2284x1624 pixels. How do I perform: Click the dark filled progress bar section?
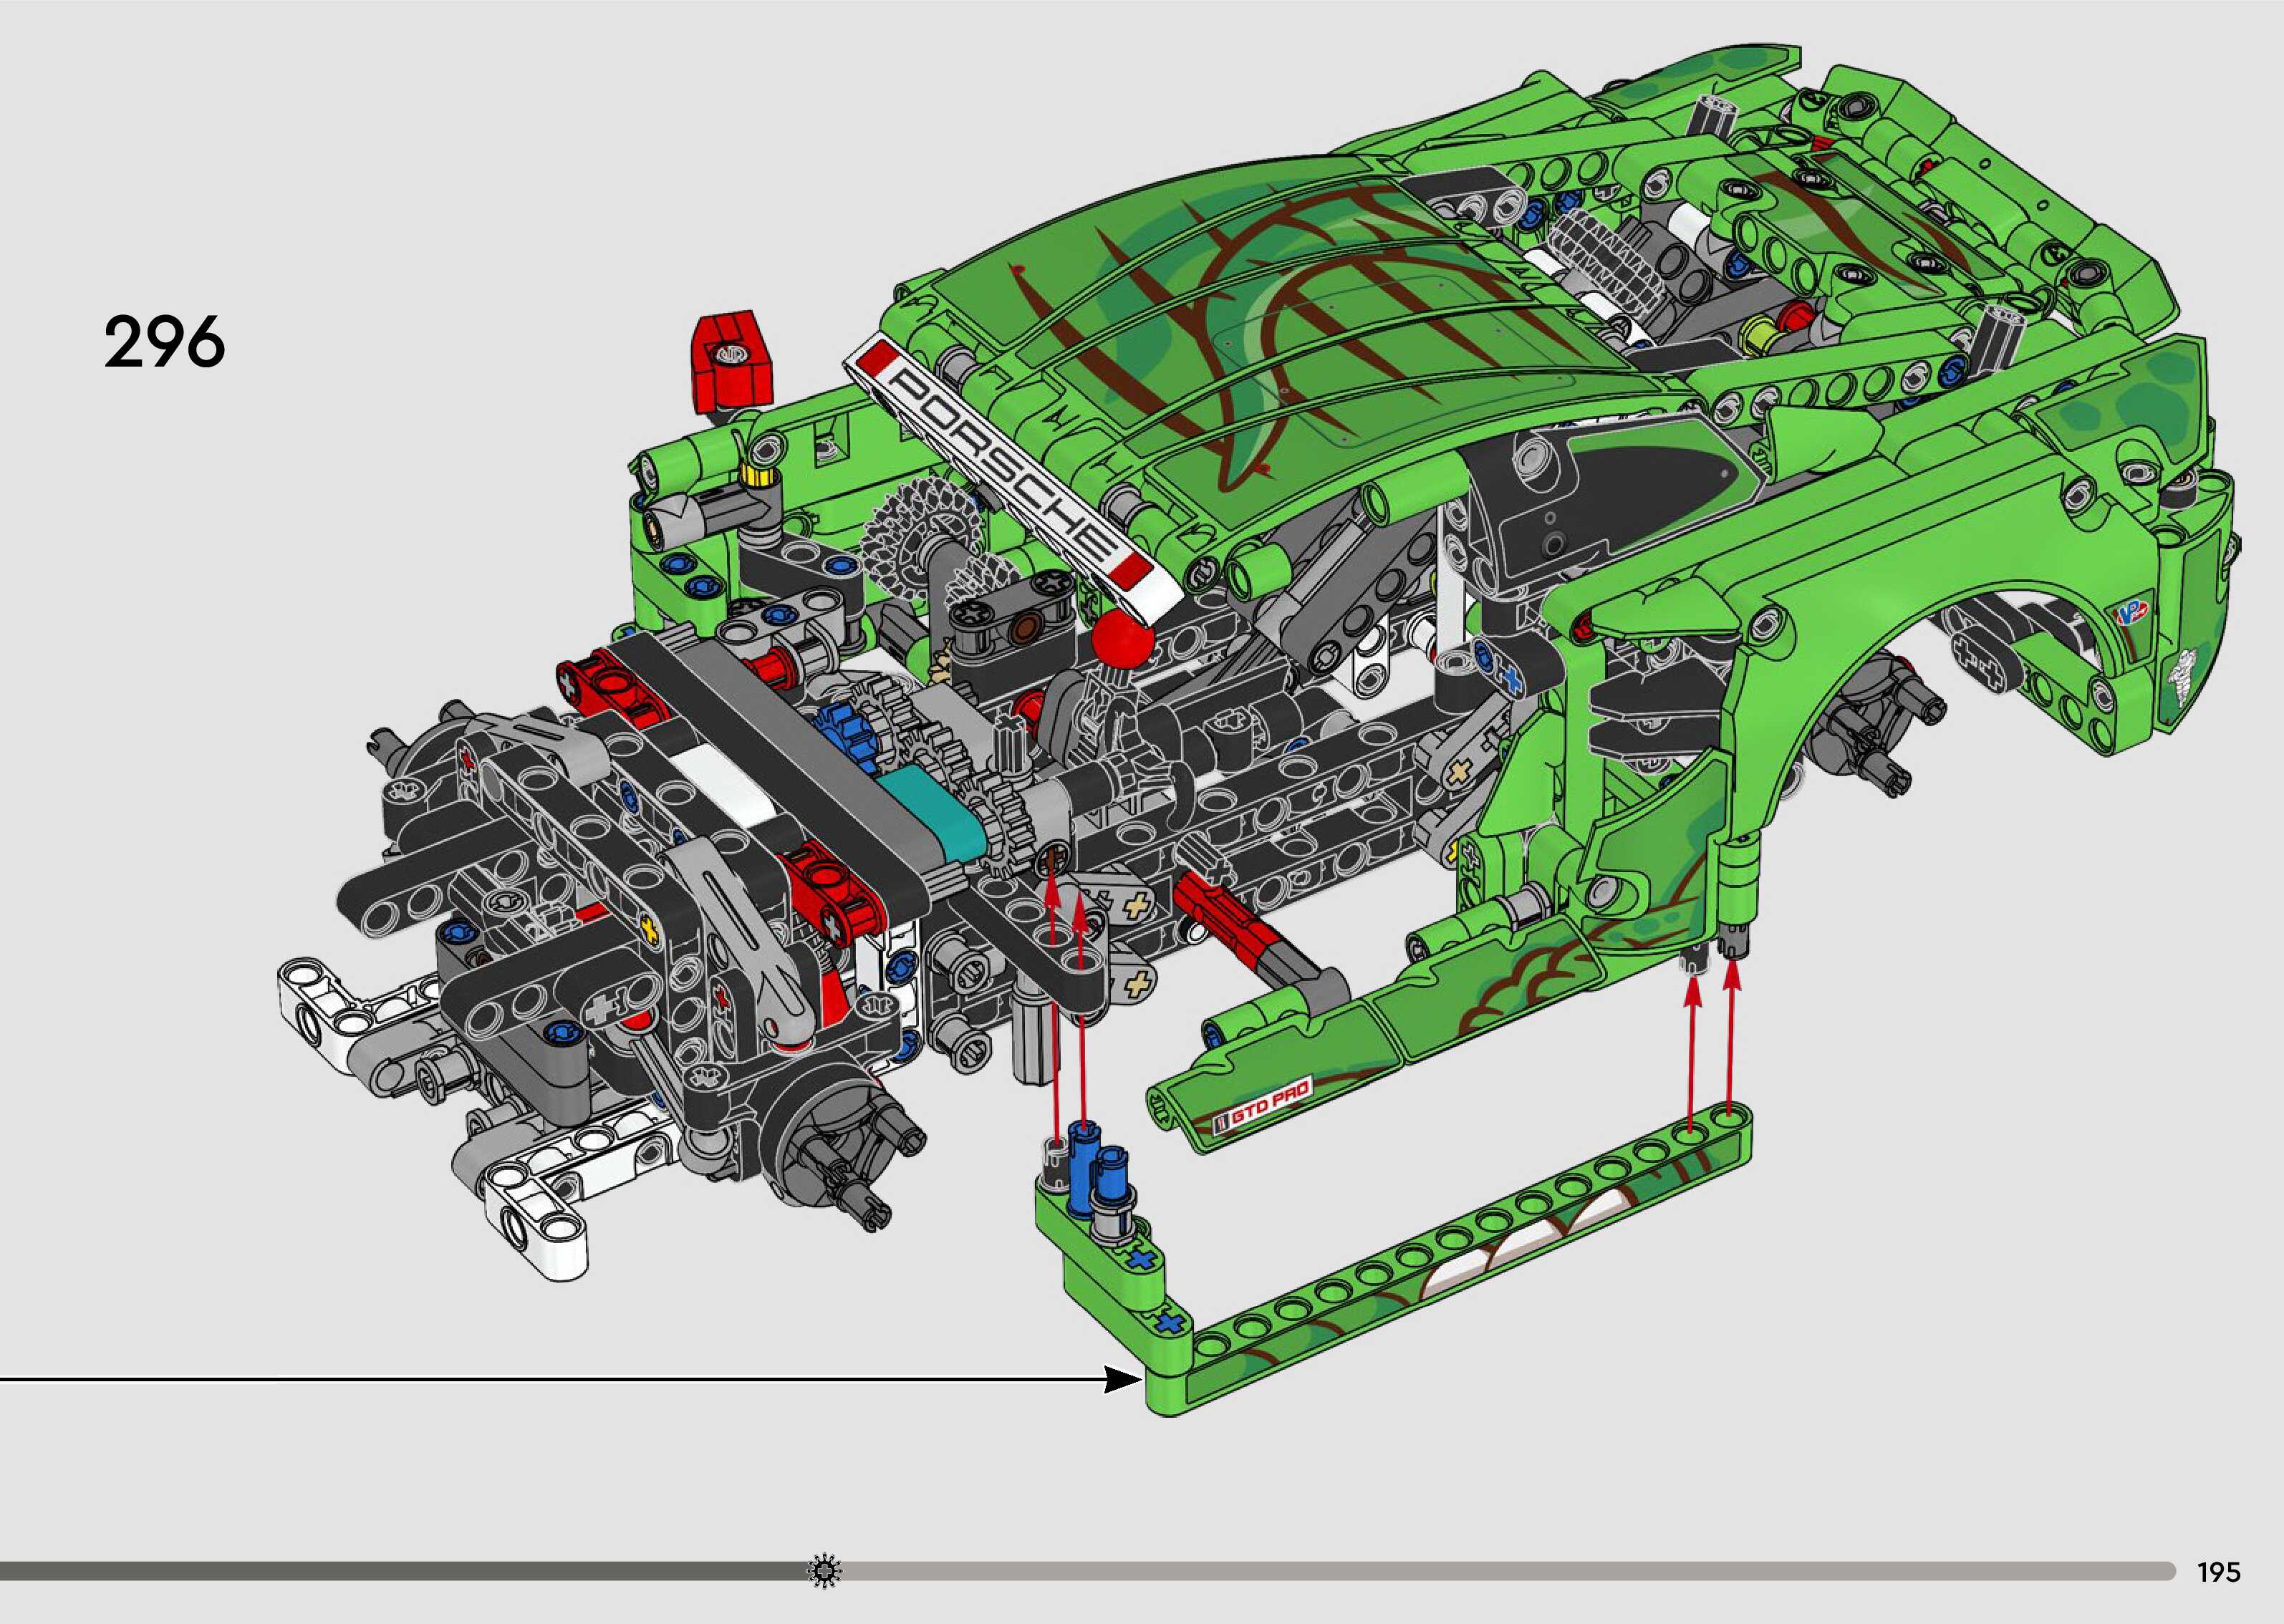tap(400, 1571)
